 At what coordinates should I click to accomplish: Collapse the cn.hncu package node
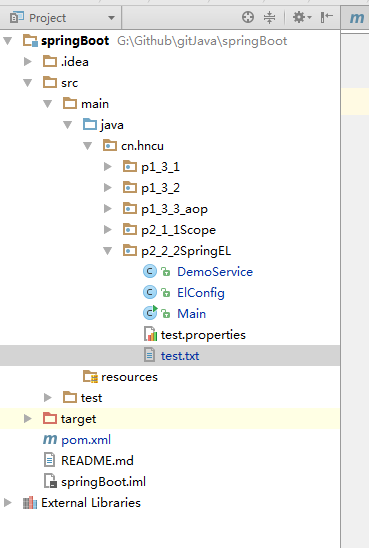tap(87, 146)
